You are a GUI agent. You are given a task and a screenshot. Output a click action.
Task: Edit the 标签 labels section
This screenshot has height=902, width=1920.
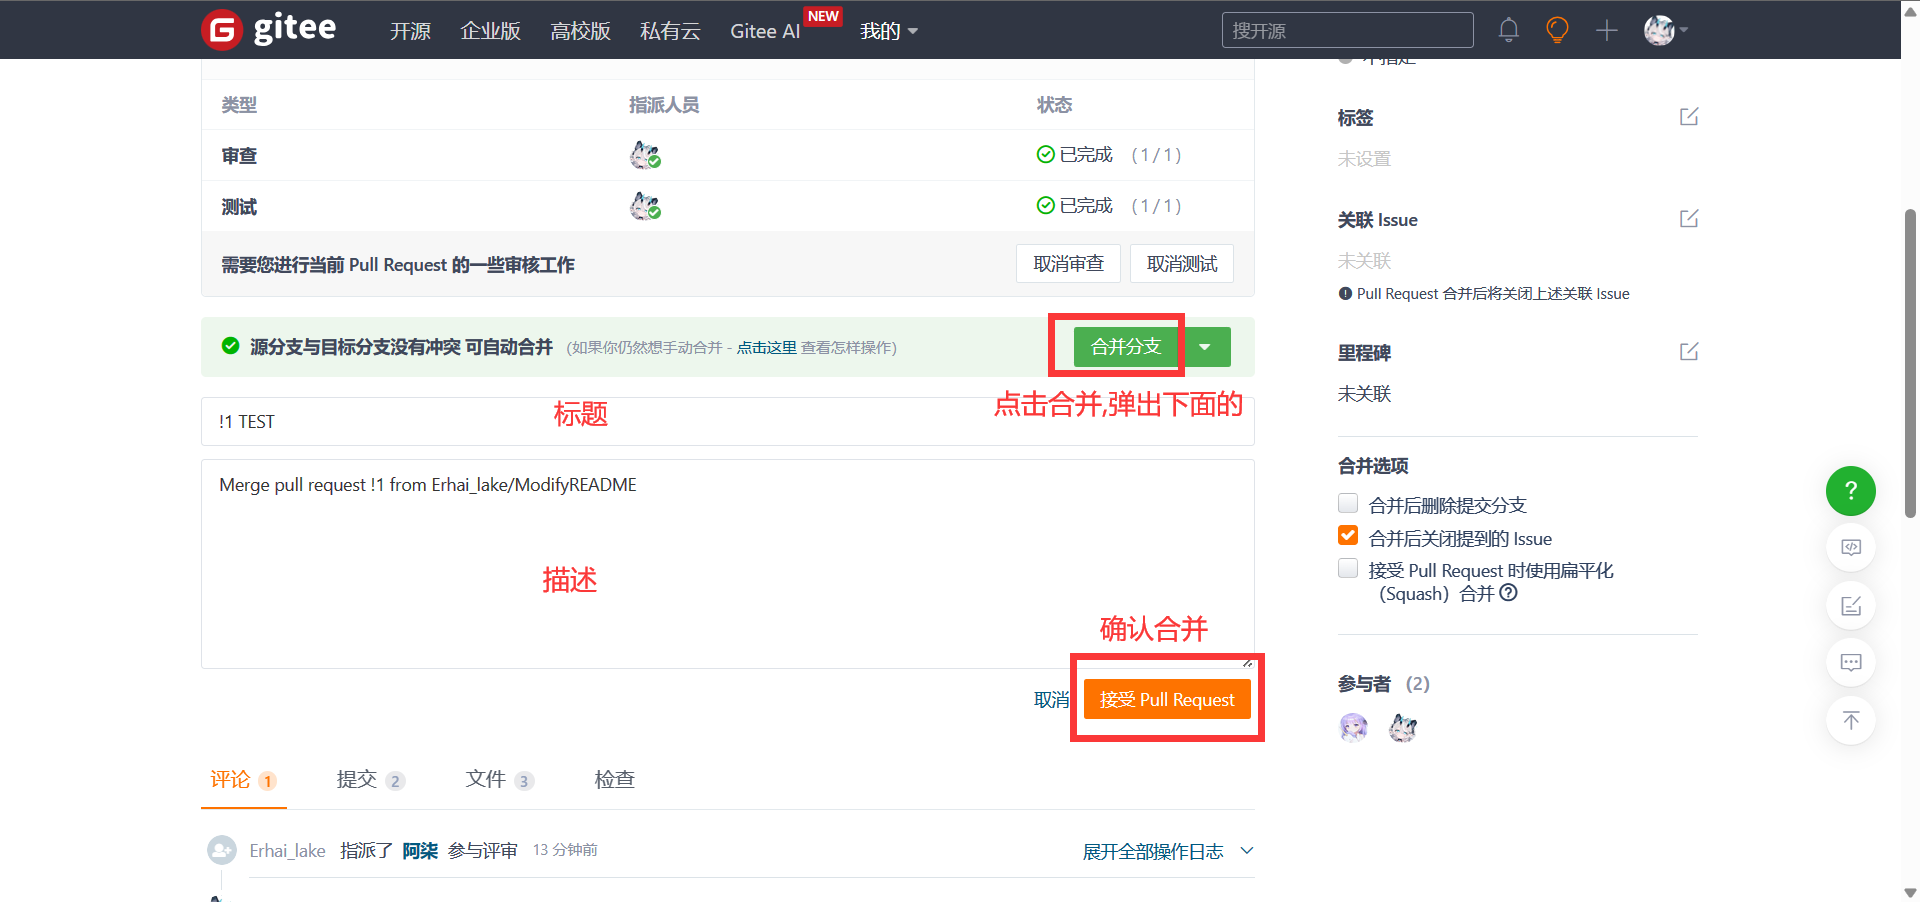(1688, 117)
